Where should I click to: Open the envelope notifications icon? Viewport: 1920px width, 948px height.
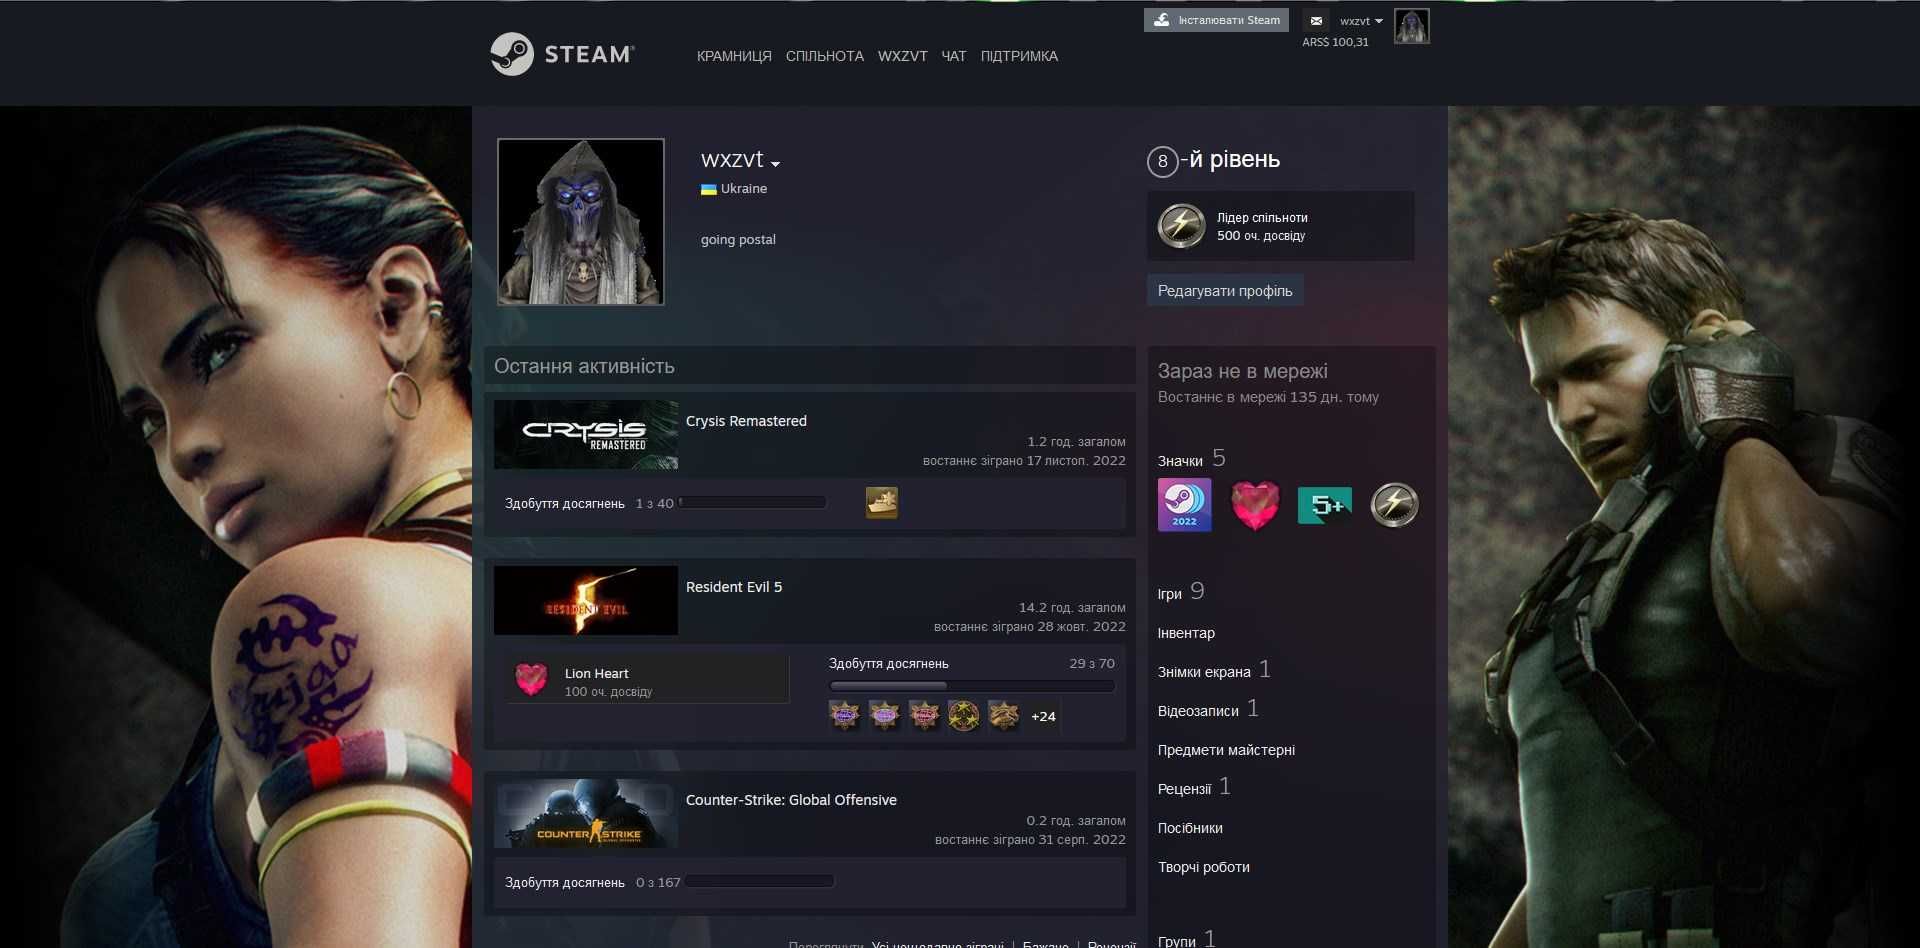[x=1316, y=21]
